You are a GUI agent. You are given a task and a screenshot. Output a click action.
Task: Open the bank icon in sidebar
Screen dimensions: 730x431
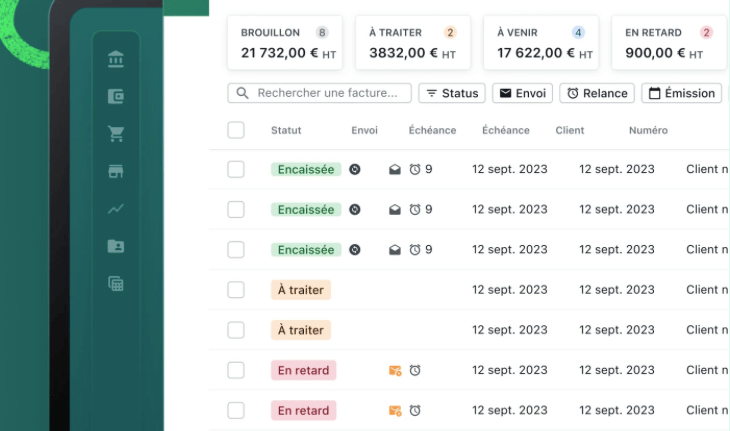[116, 60]
